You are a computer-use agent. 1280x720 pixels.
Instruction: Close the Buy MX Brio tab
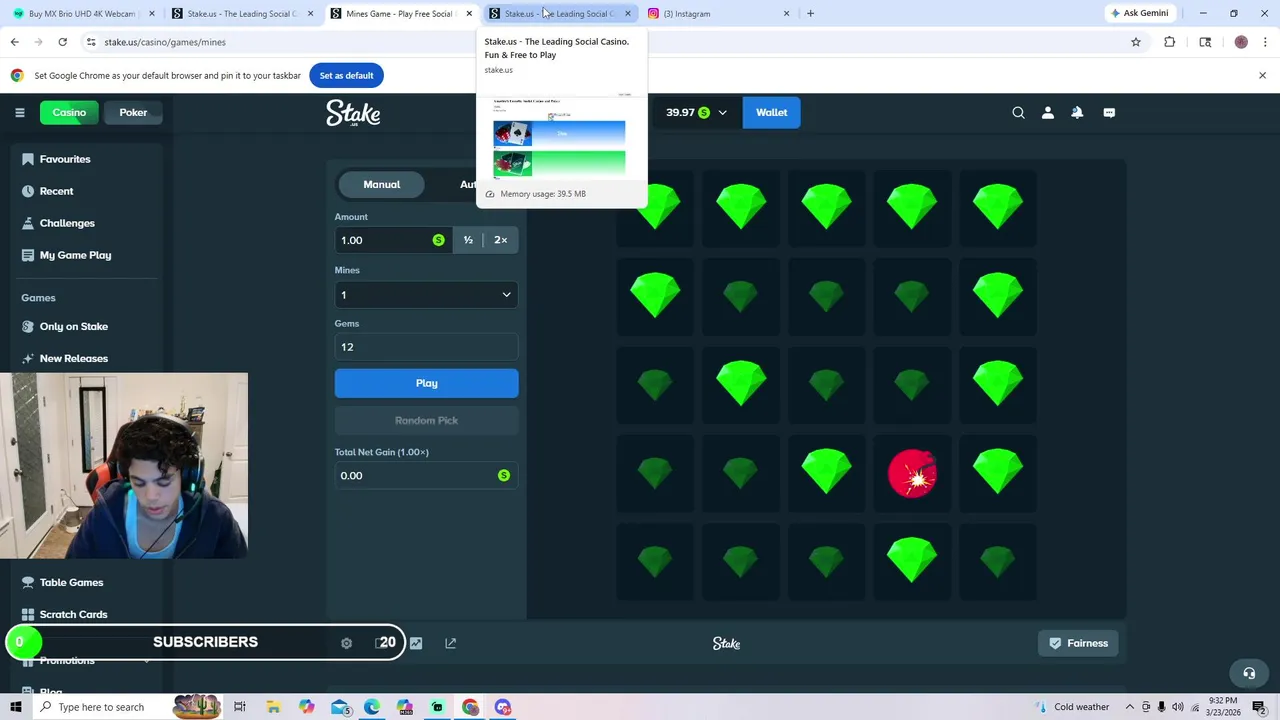pos(152,13)
